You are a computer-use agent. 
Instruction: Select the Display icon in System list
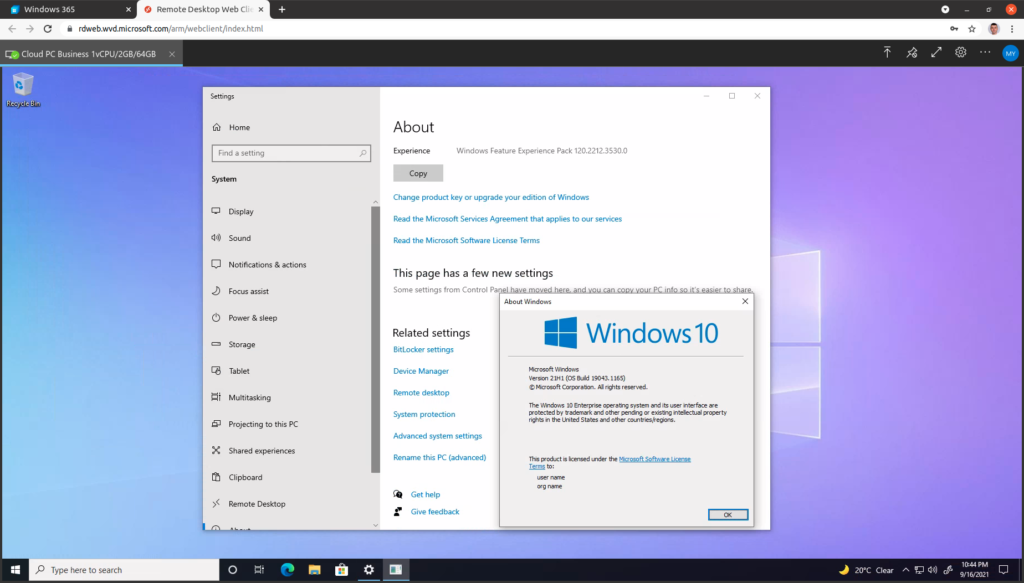tap(216, 211)
